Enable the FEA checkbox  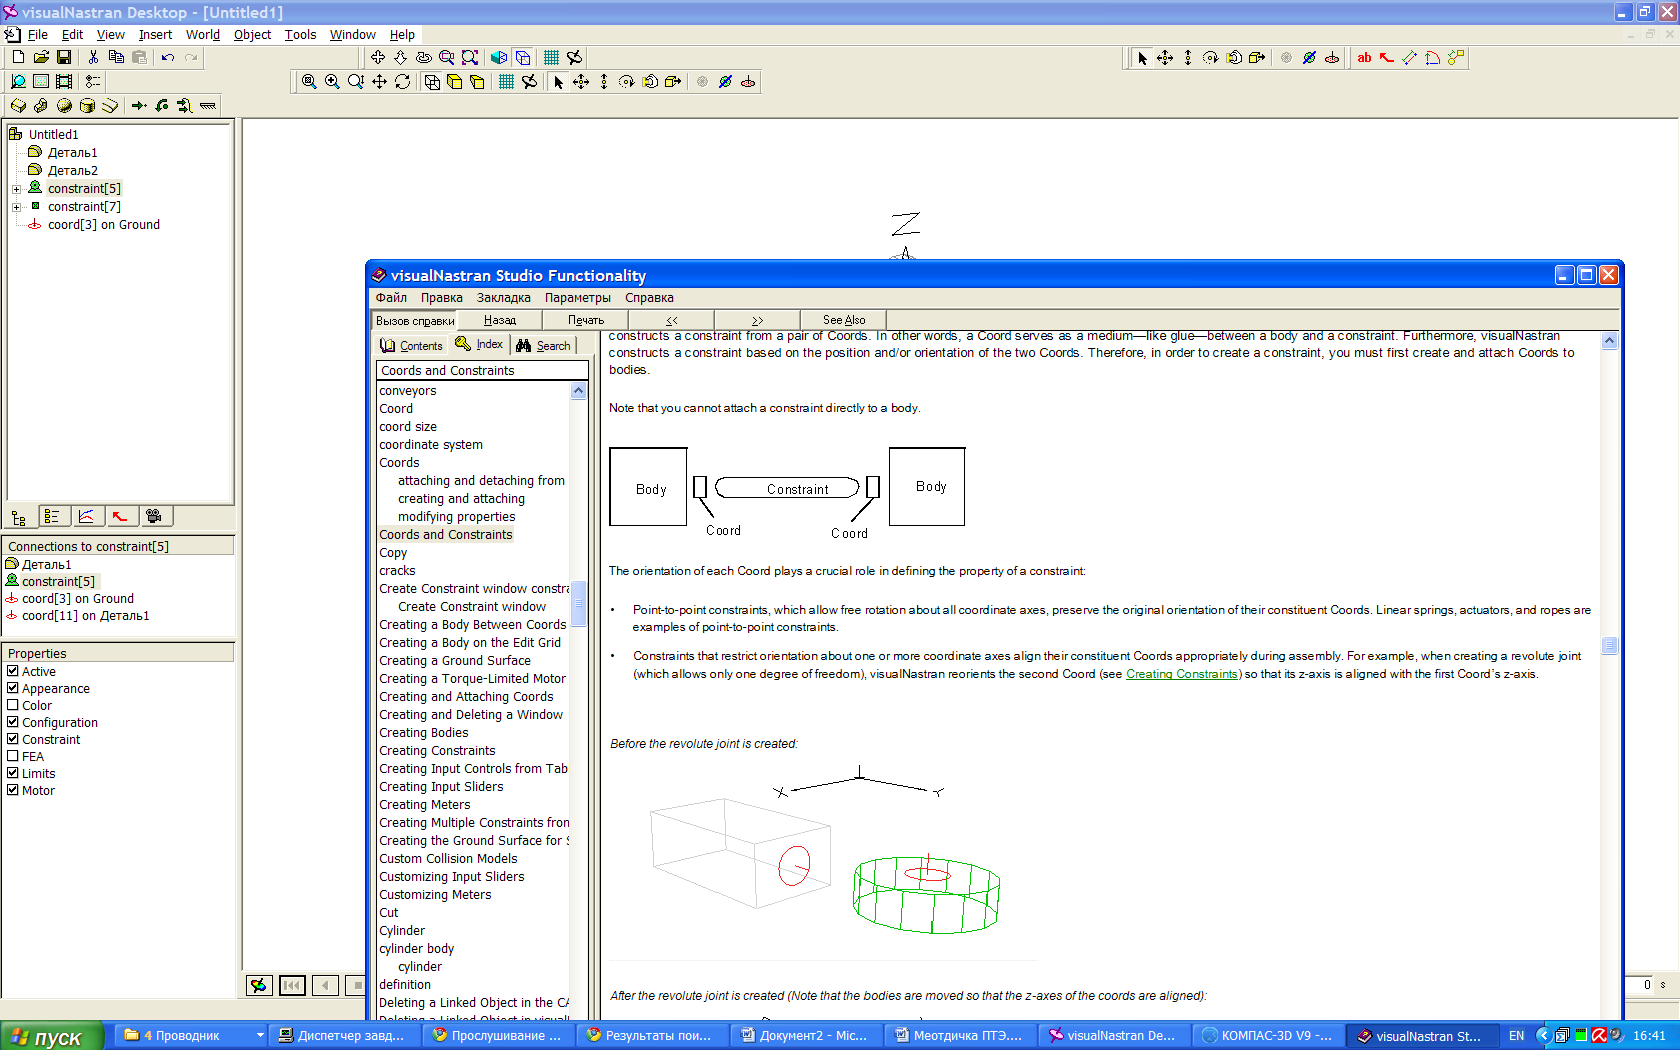(x=13, y=756)
